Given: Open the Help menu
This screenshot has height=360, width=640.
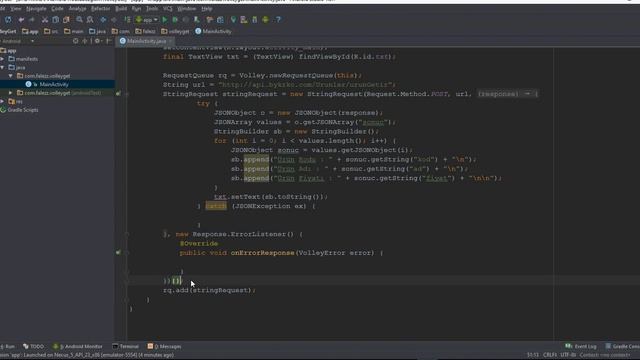Looking at the screenshot, I should pos(207,9).
